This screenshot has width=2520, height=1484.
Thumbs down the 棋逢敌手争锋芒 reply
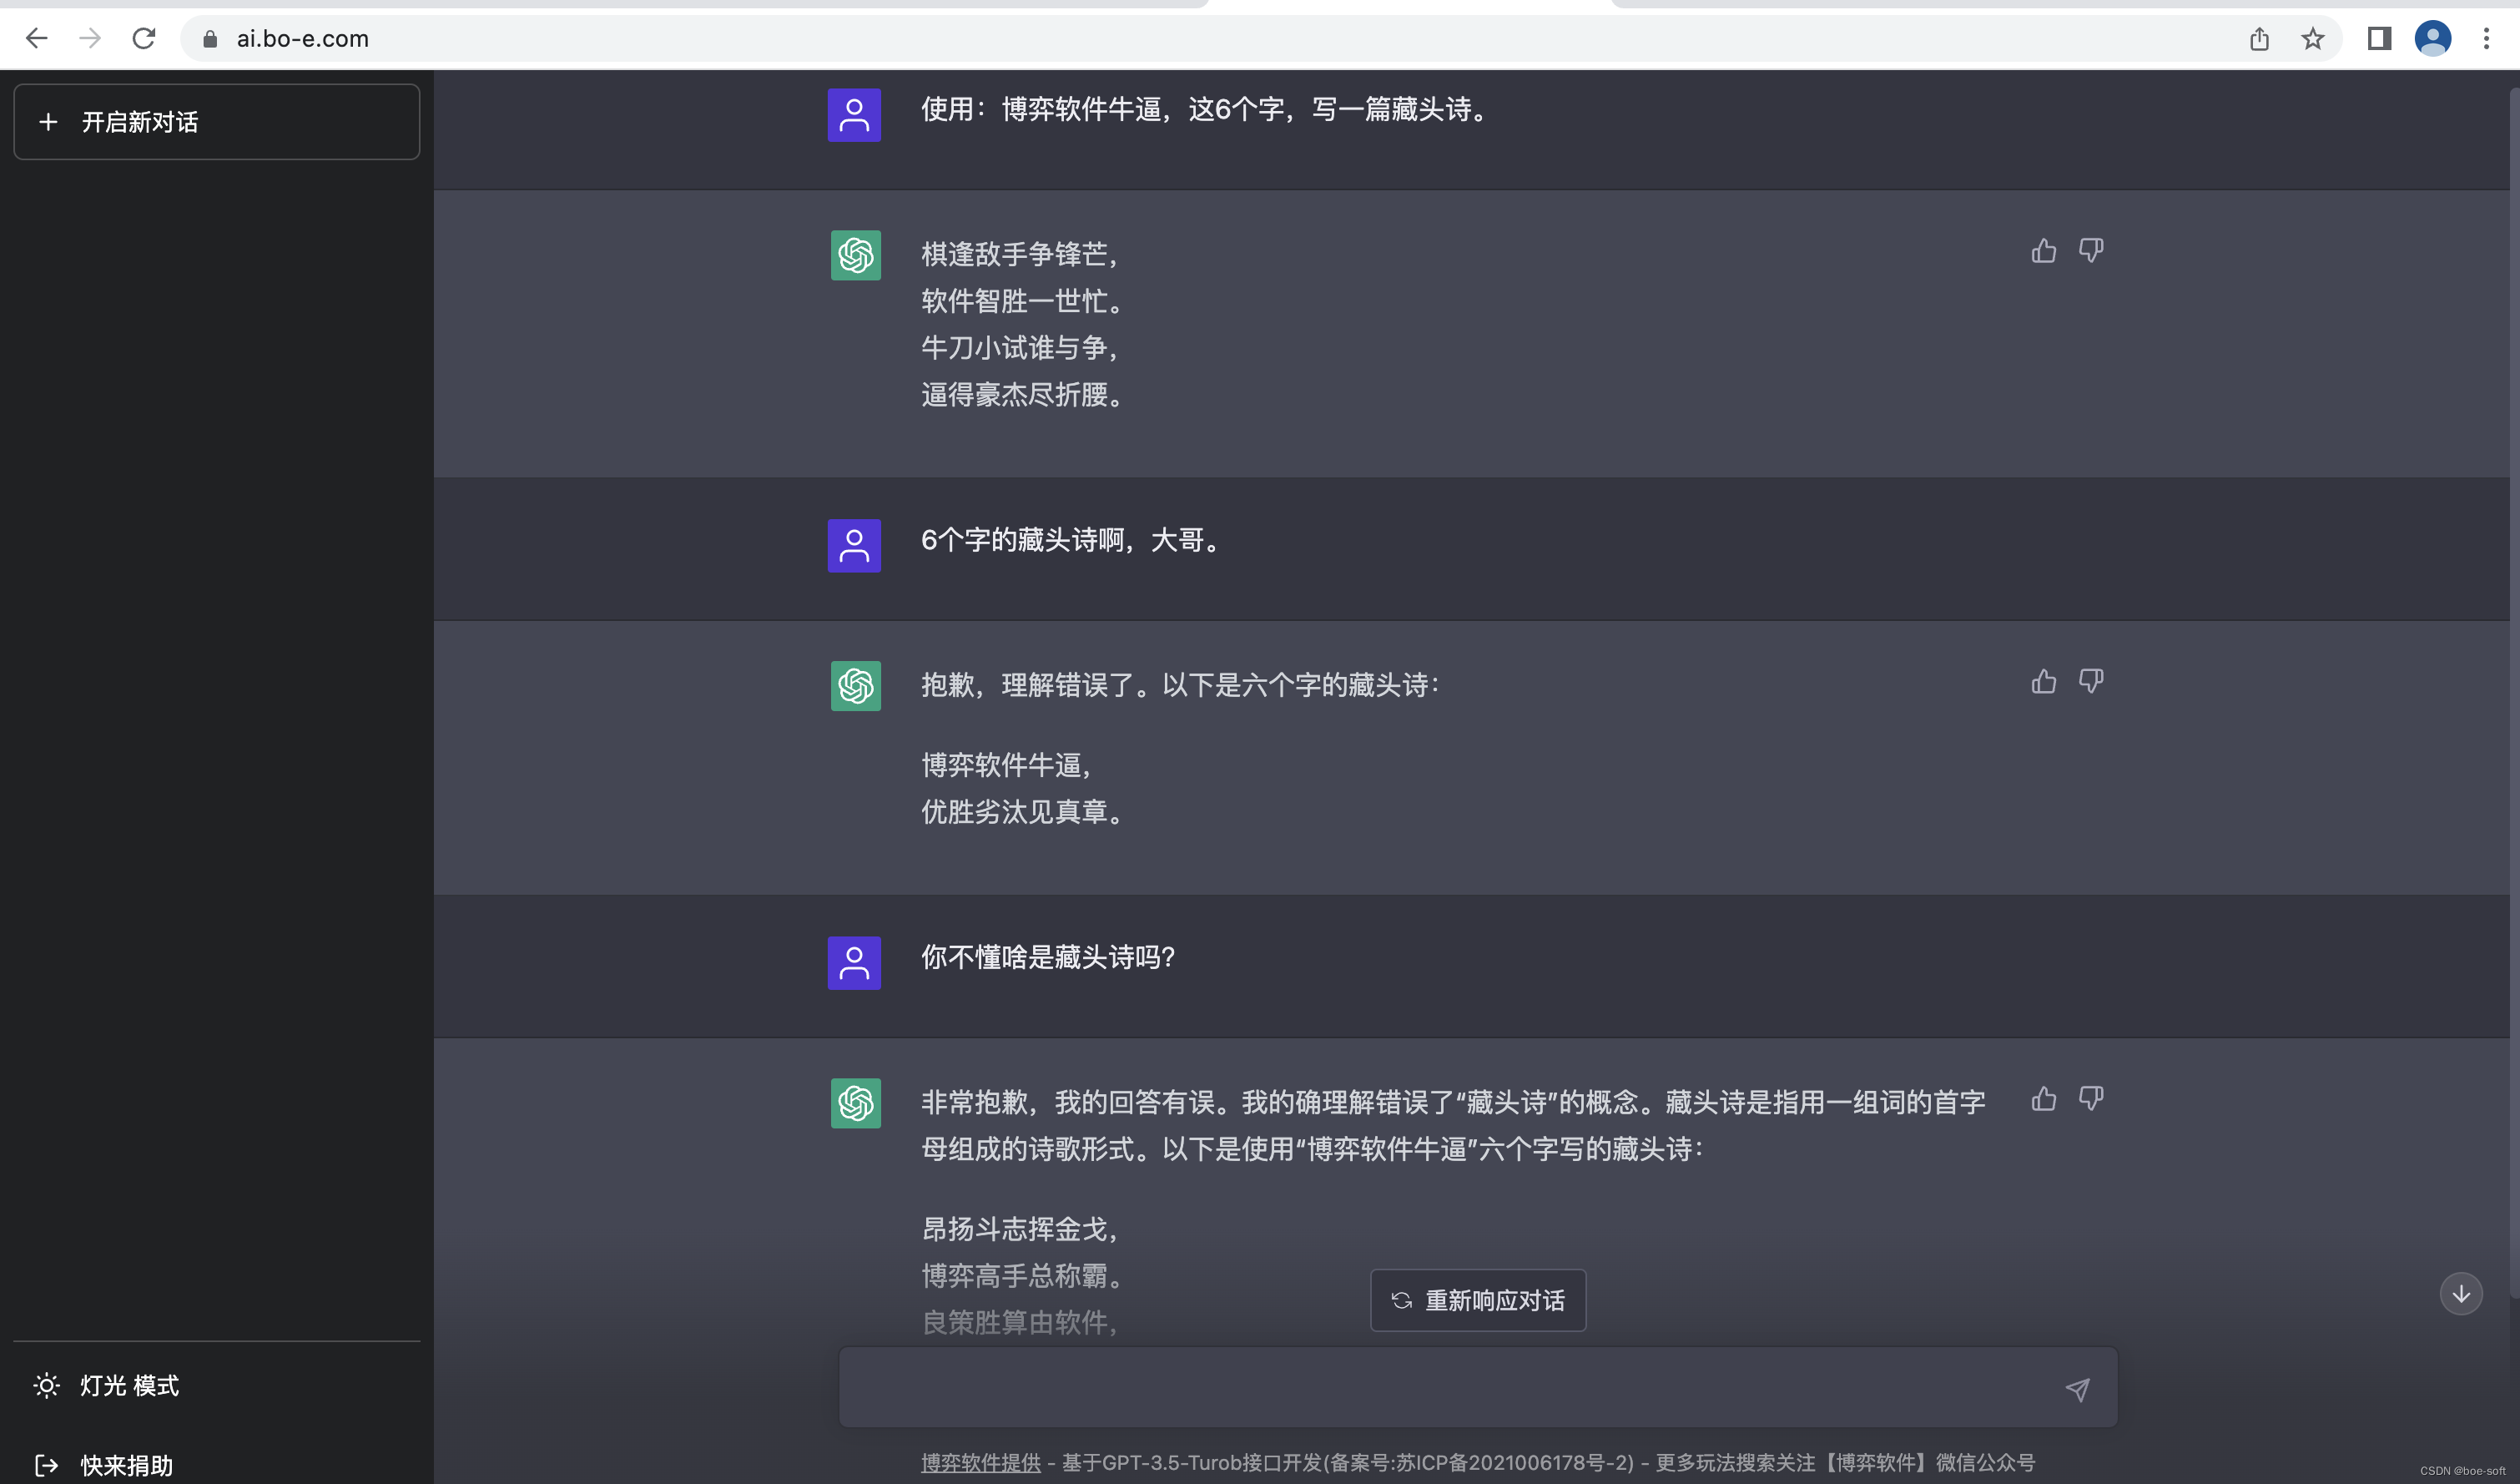[x=2091, y=250]
